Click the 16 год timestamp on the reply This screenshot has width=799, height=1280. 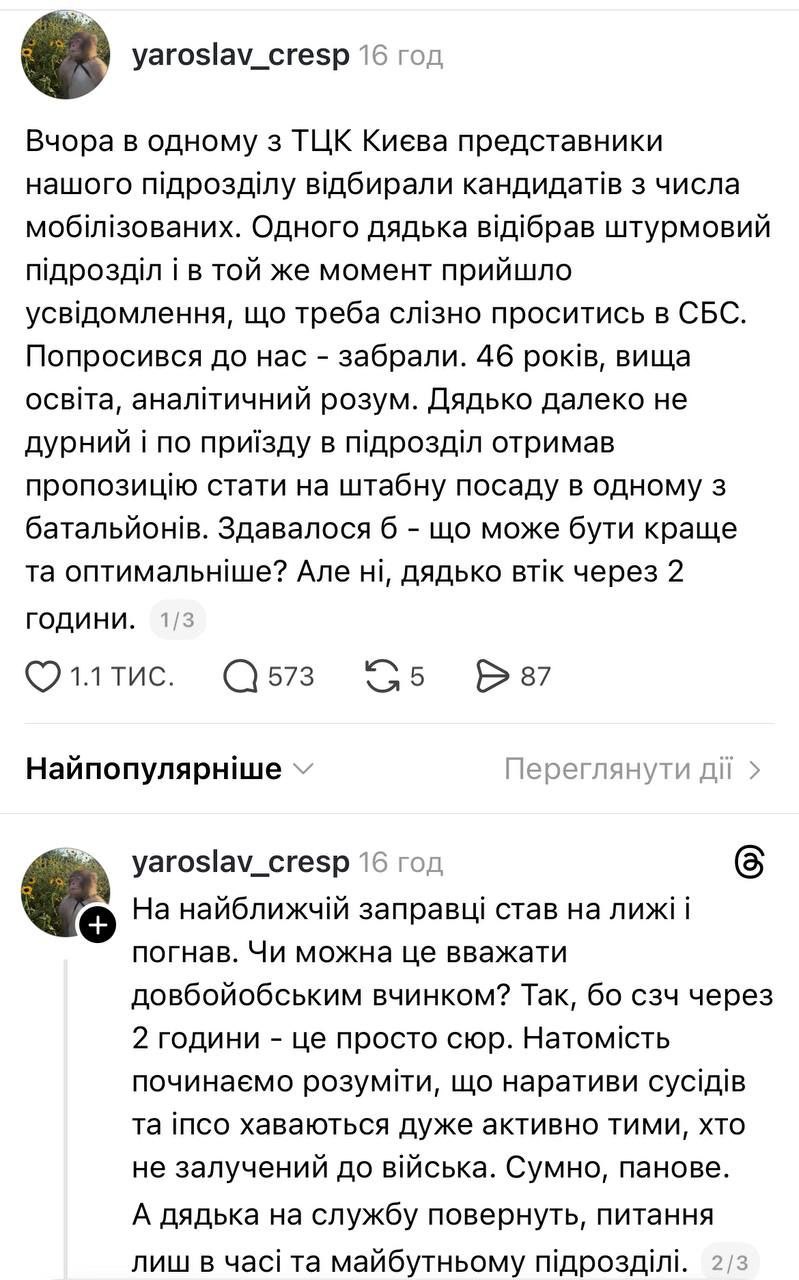401,862
